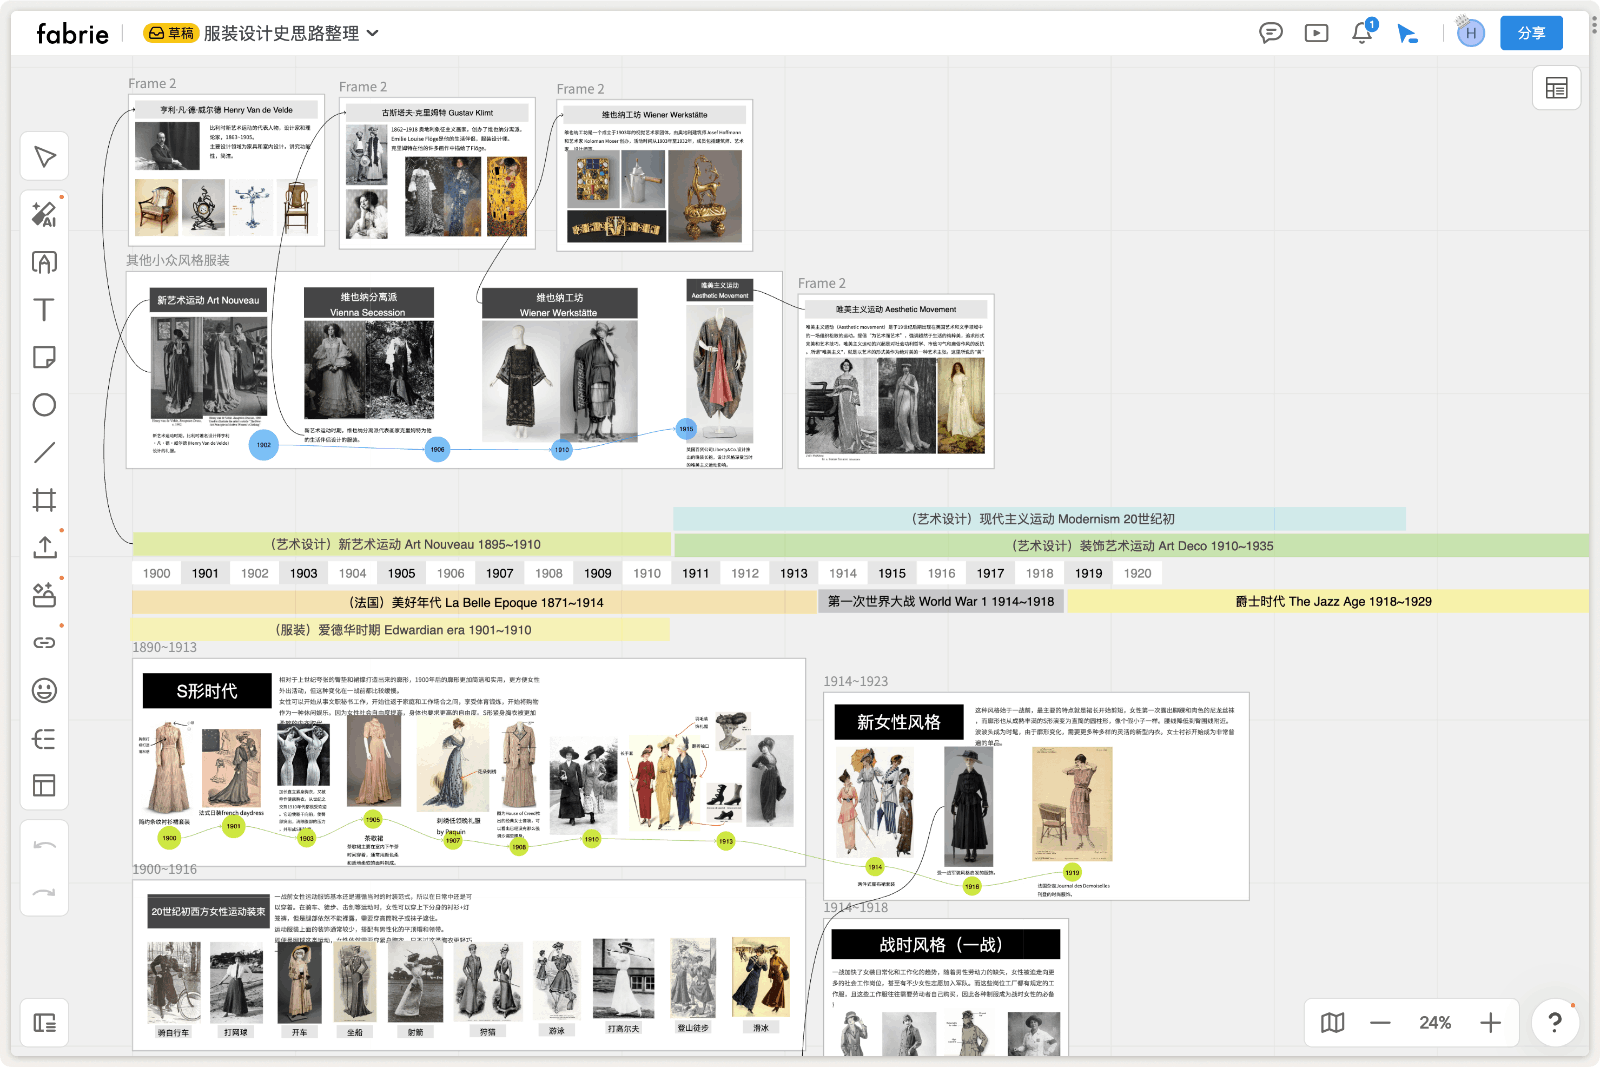Click the comments speech bubble icon
Viewport: 1600px width, 1067px height.
click(1270, 33)
